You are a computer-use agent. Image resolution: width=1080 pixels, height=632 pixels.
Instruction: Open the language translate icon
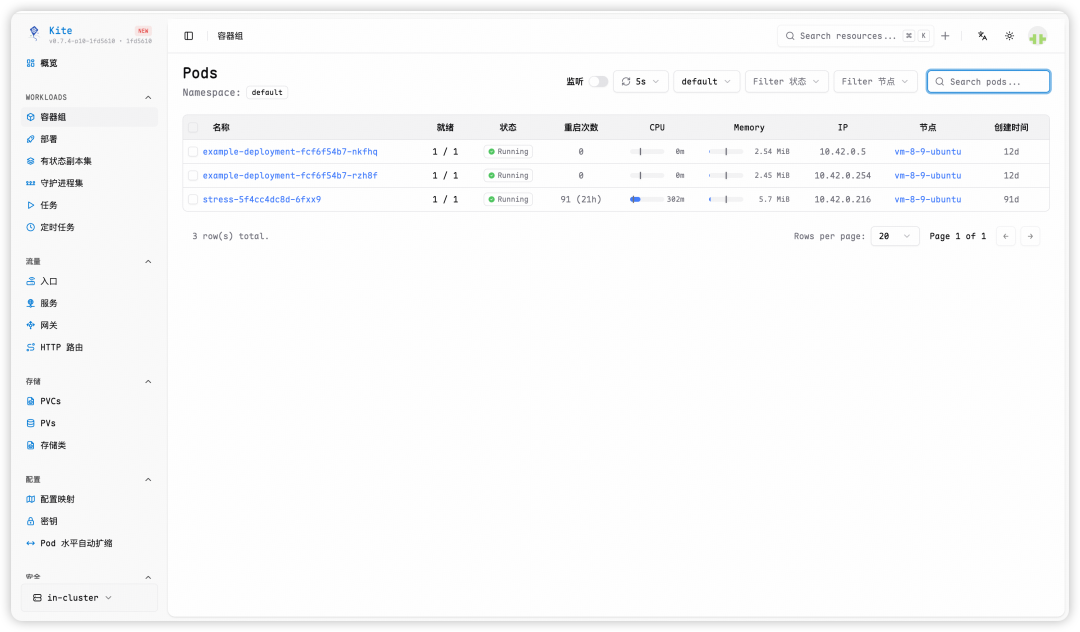(982, 36)
